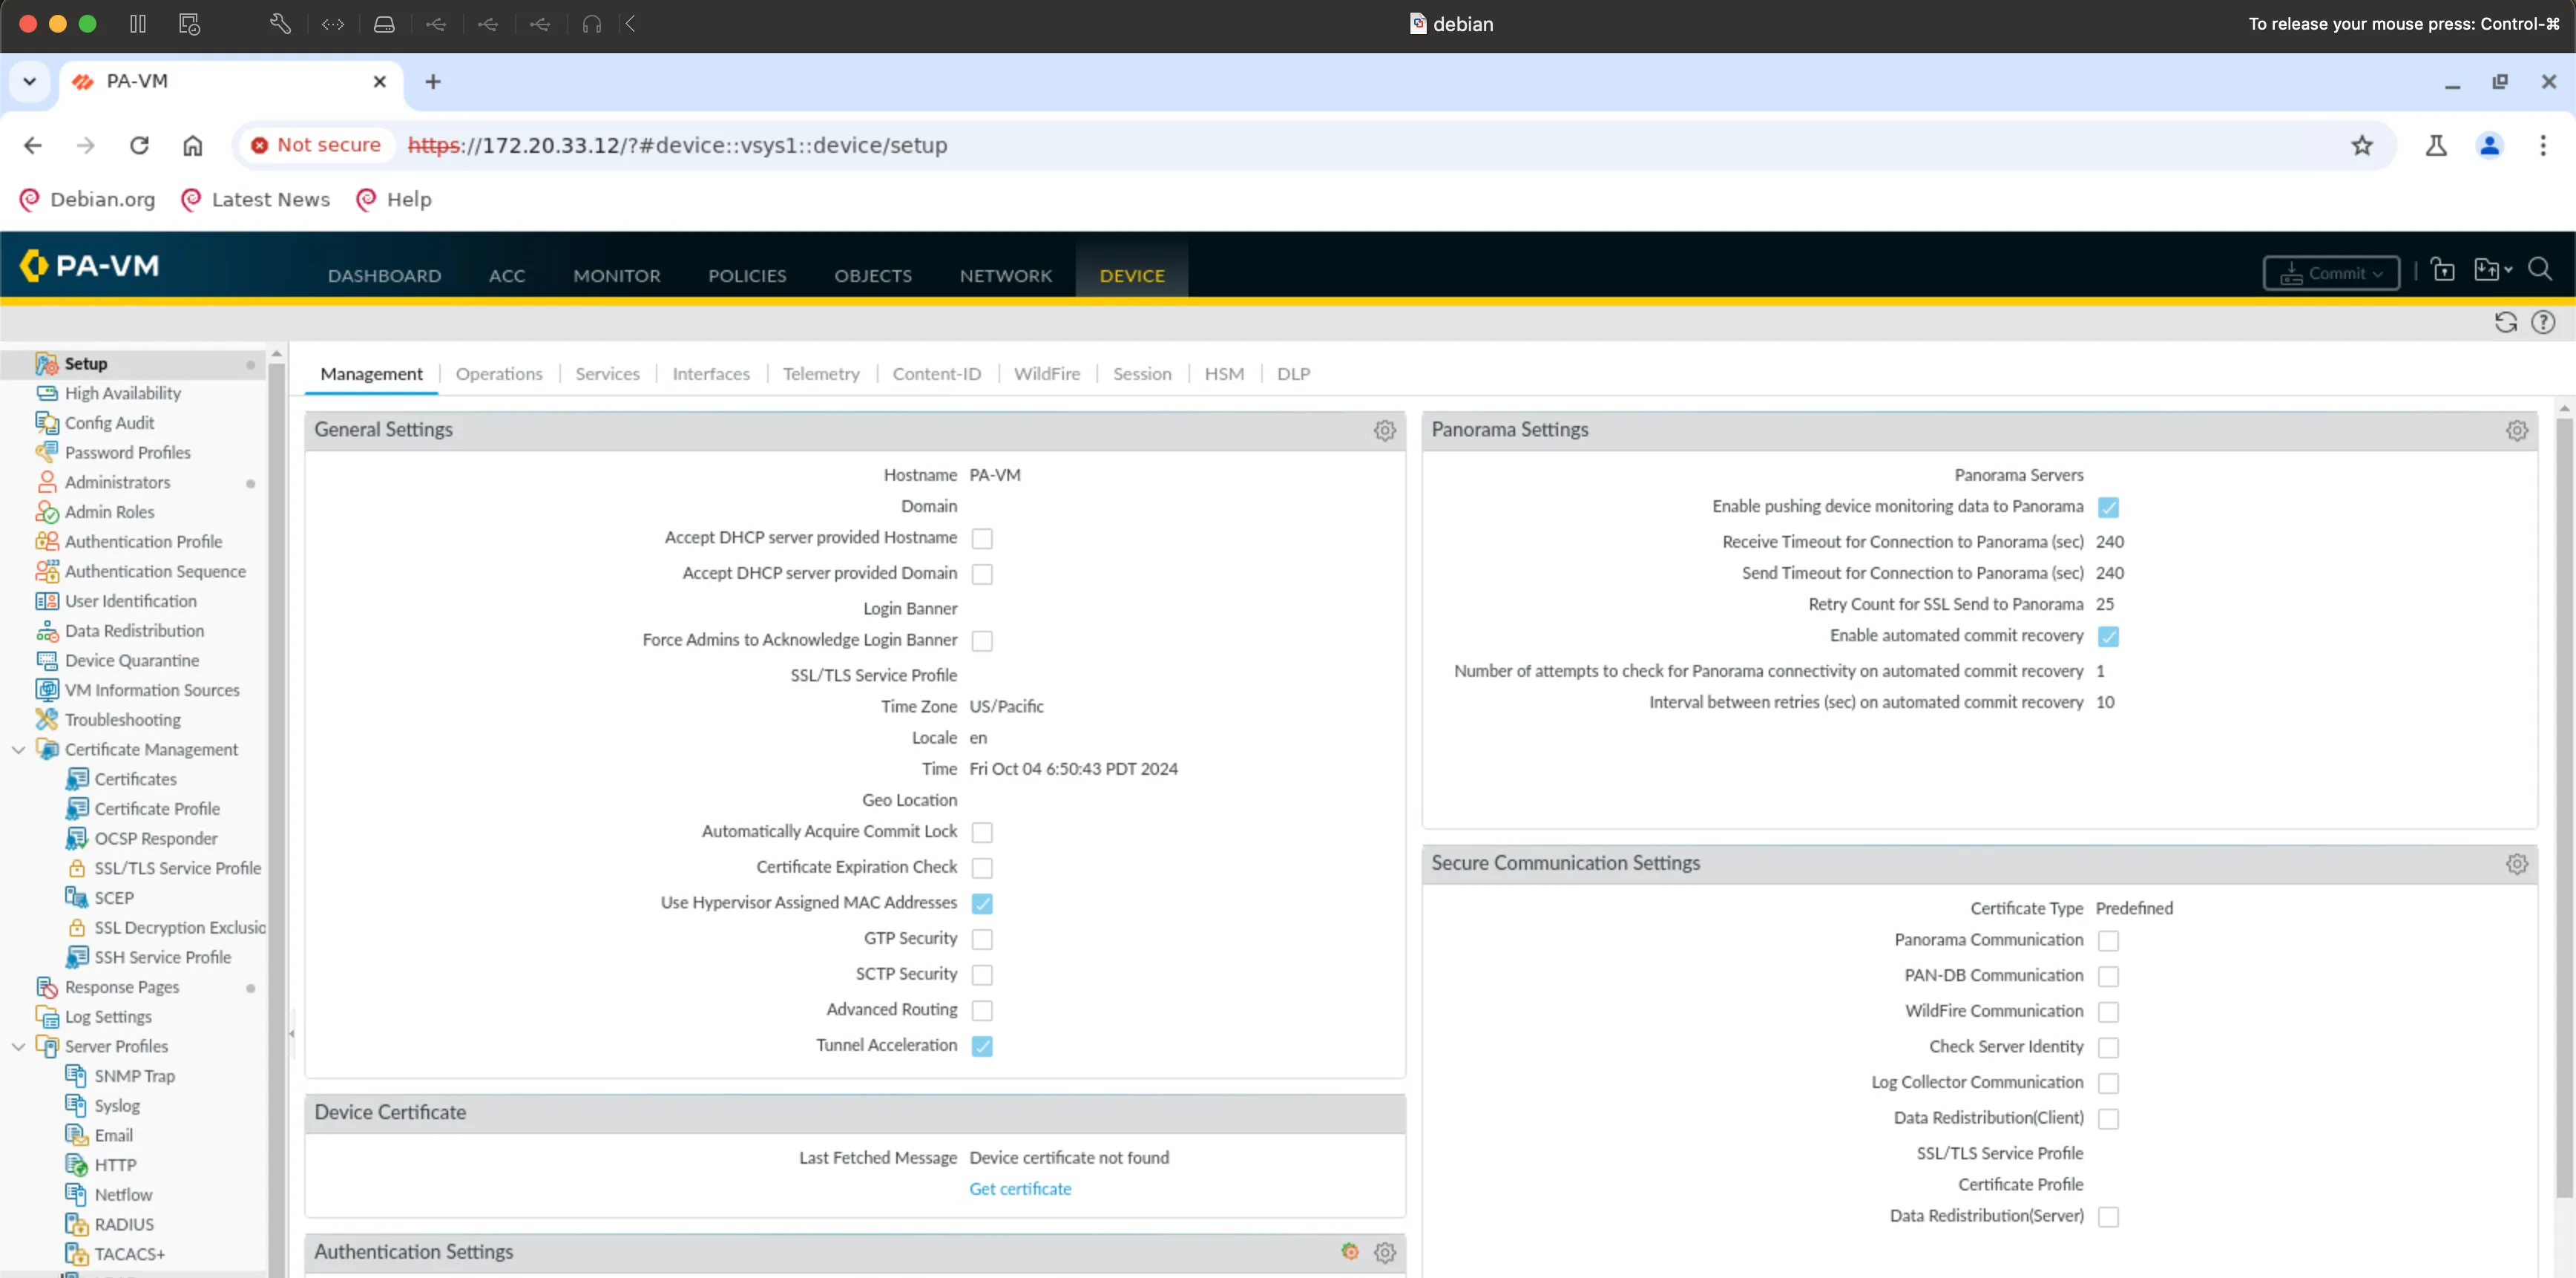Click the refresh icon below Commit
This screenshot has width=2576, height=1278.
tap(2505, 322)
